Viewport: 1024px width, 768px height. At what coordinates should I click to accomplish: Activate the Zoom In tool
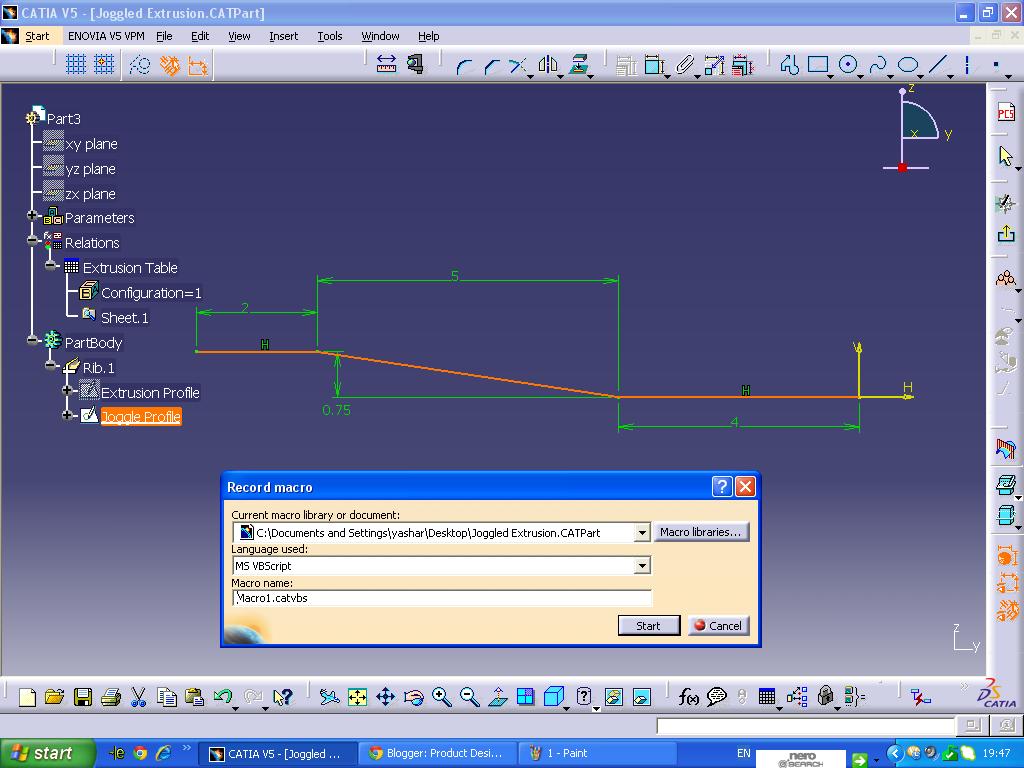pyautogui.click(x=440, y=695)
